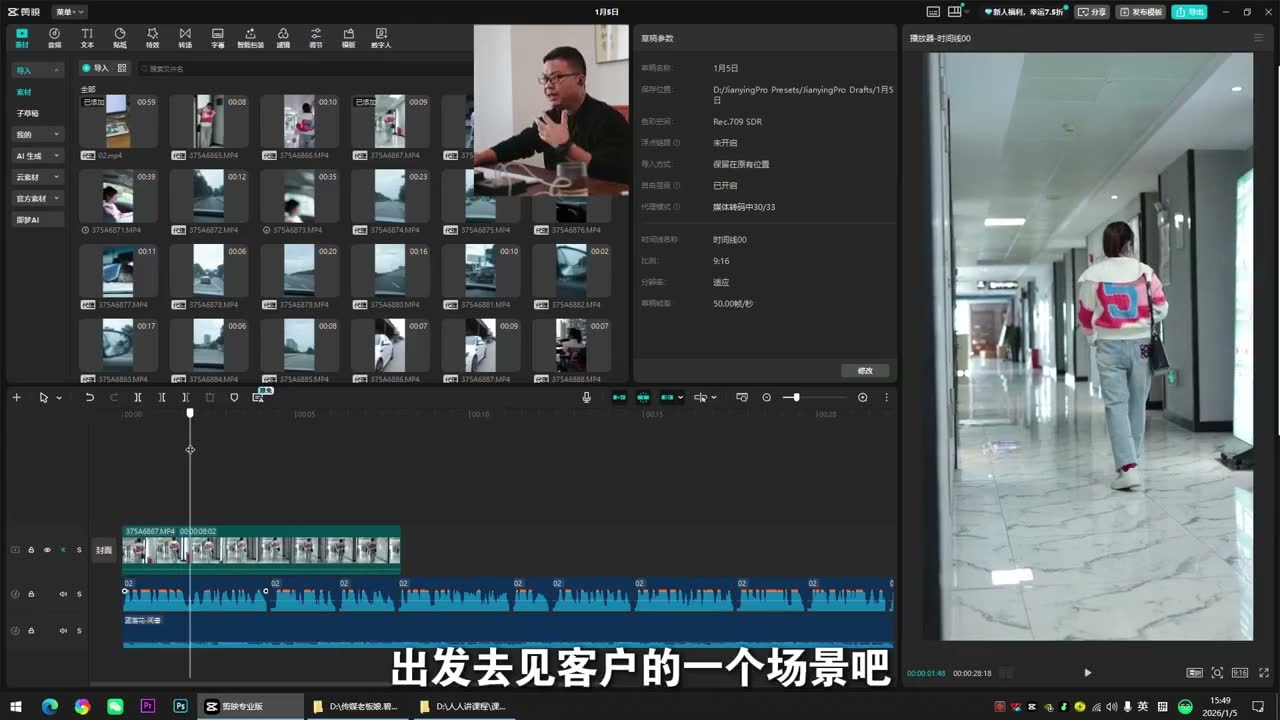The width and height of the screenshot is (1280, 720).
Task: Mute the first audio track speaker icon
Action: pyautogui.click(x=63, y=594)
